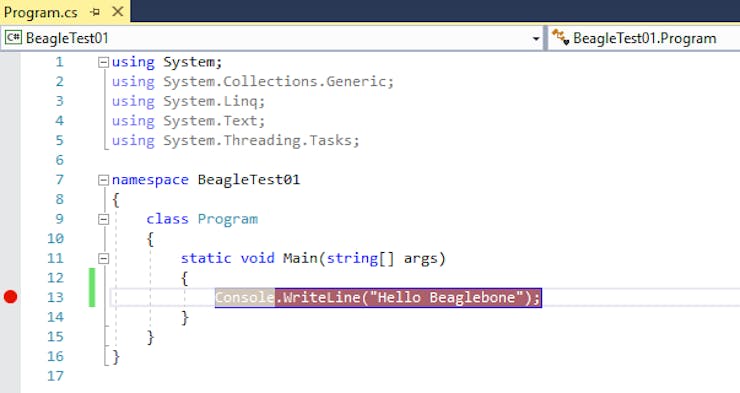This screenshot has width=740, height=393.
Task: Open the BeagleTest01.Program type dropdown
Action: click(x=644, y=38)
